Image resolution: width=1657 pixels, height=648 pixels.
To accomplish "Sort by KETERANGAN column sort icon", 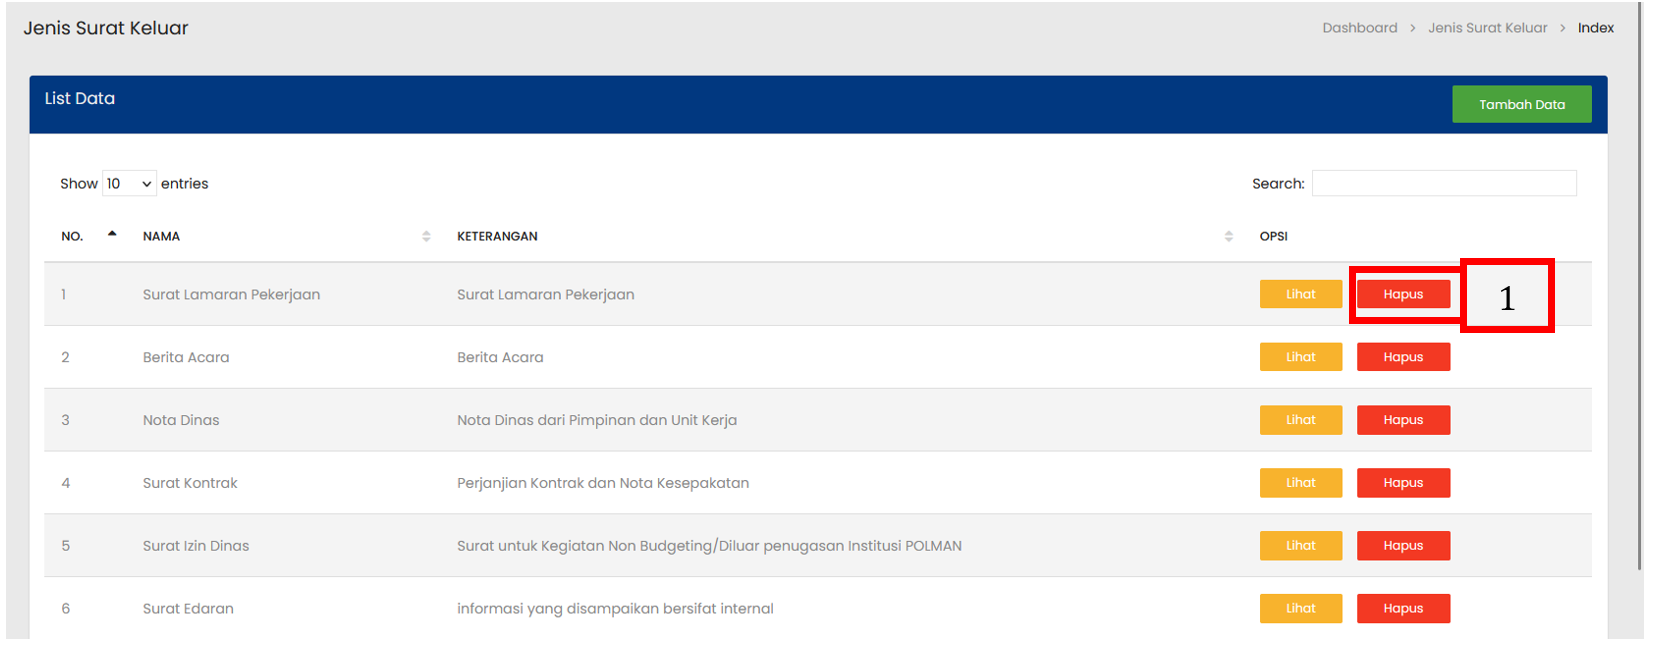I will (1228, 236).
